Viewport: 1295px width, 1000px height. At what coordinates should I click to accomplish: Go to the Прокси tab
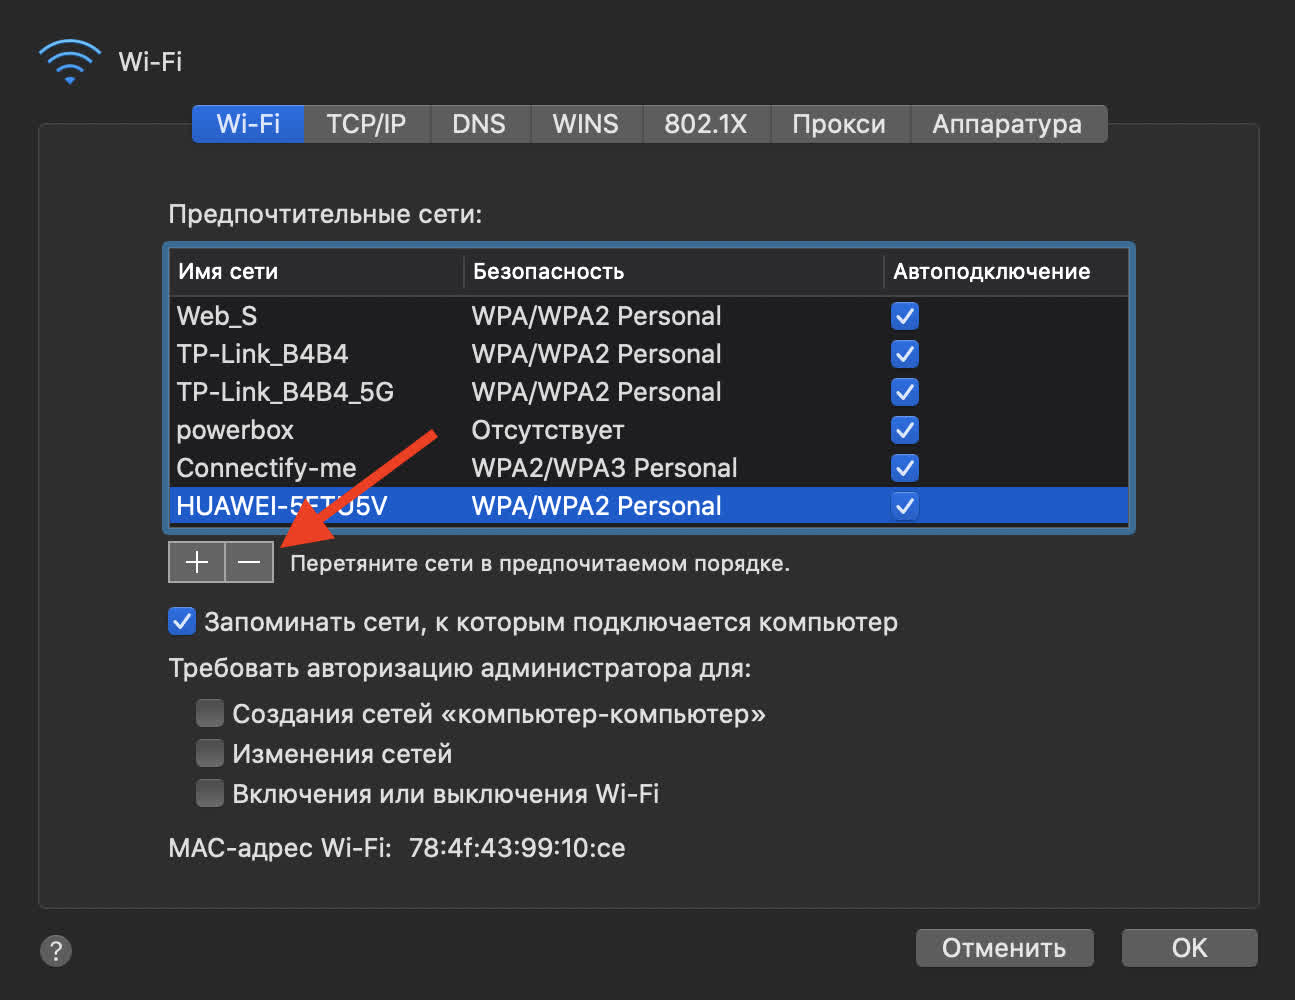point(839,124)
